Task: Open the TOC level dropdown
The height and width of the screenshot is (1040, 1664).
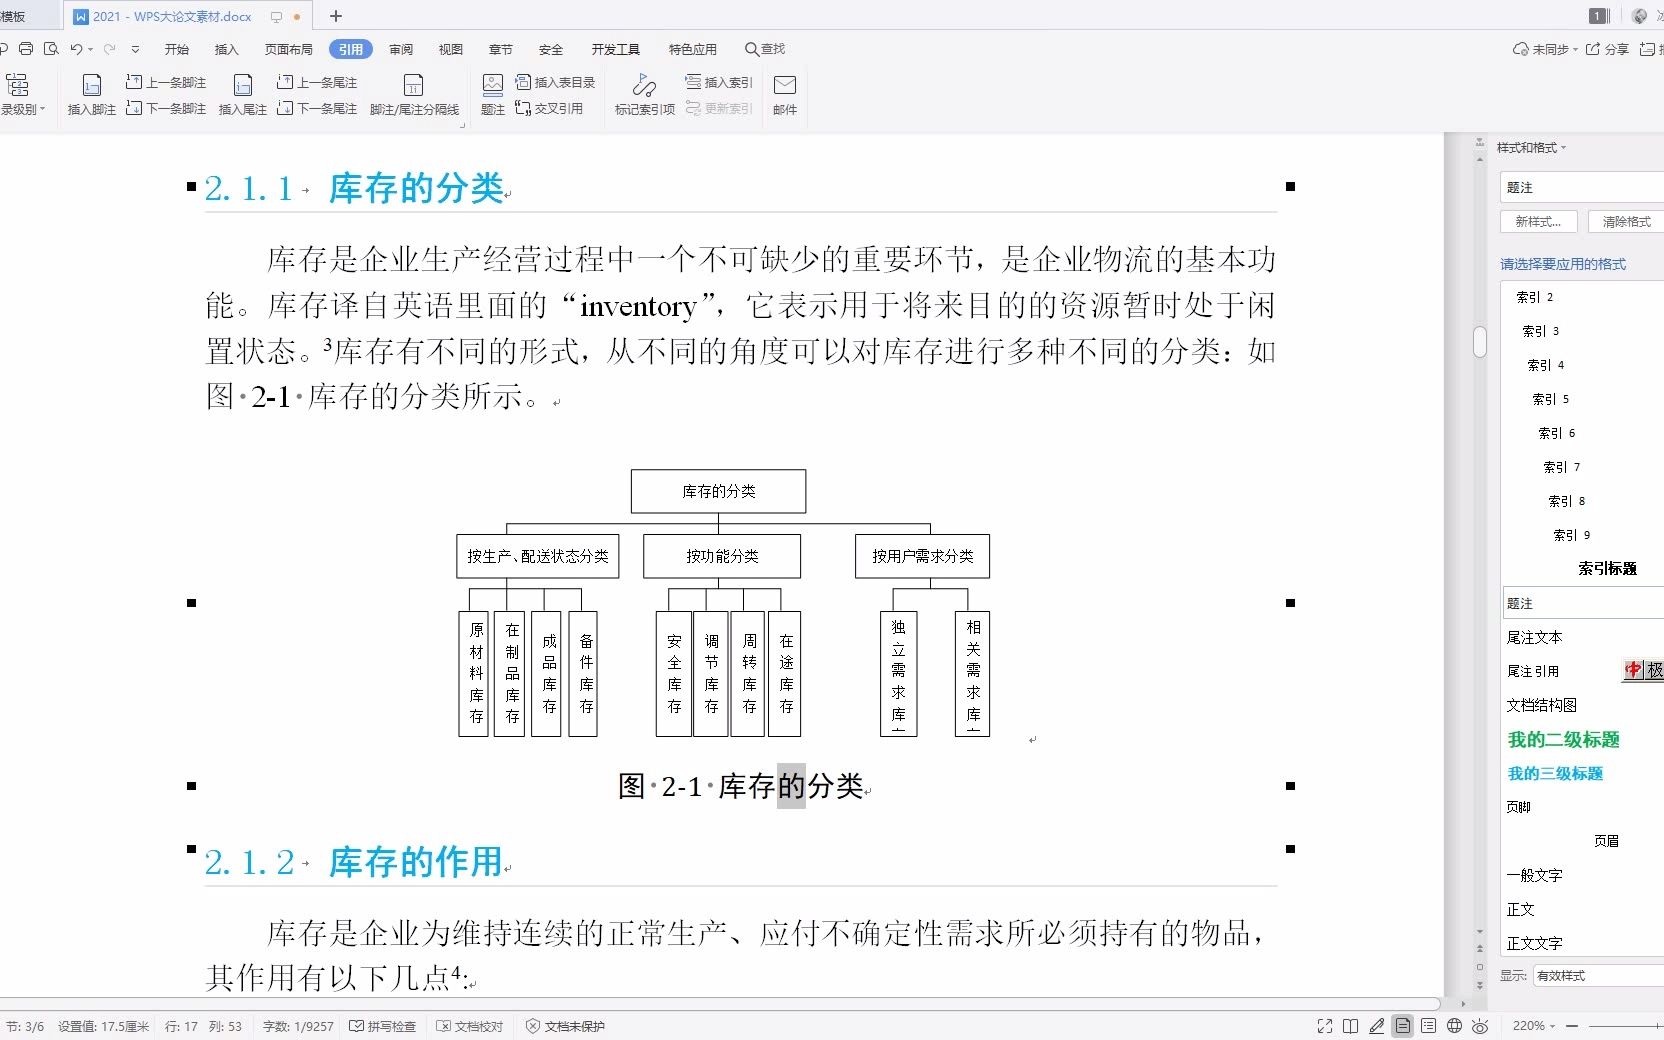Action: coord(22,109)
